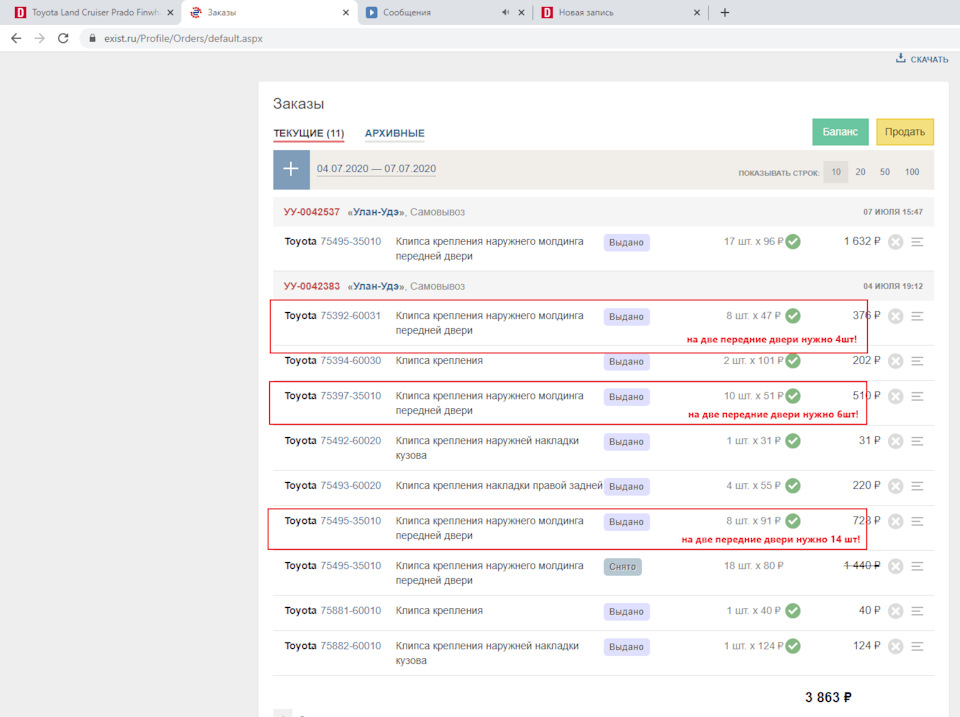Cancel the 75493-60020 order line
Viewport: 960px width, 717px height.
pyautogui.click(x=896, y=486)
